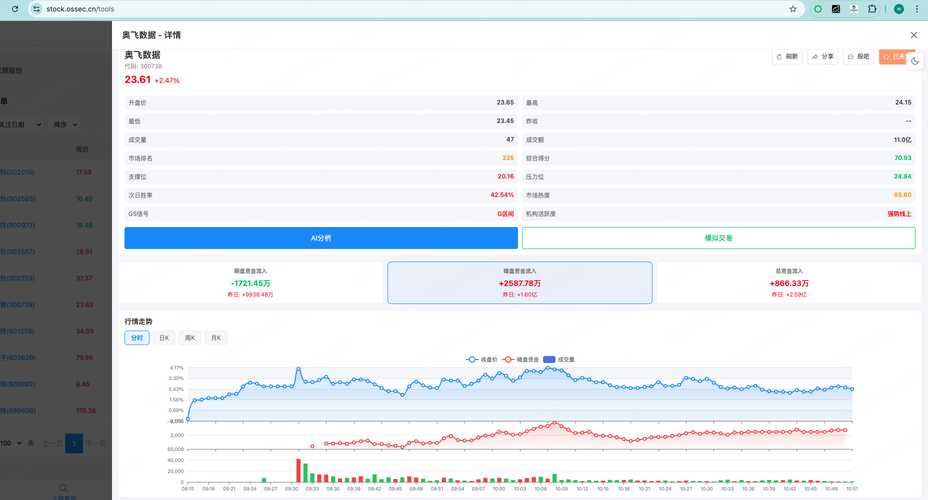Open the Chrome three-dot menu
The width and height of the screenshot is (928, 500).
[x=917, y=9]
